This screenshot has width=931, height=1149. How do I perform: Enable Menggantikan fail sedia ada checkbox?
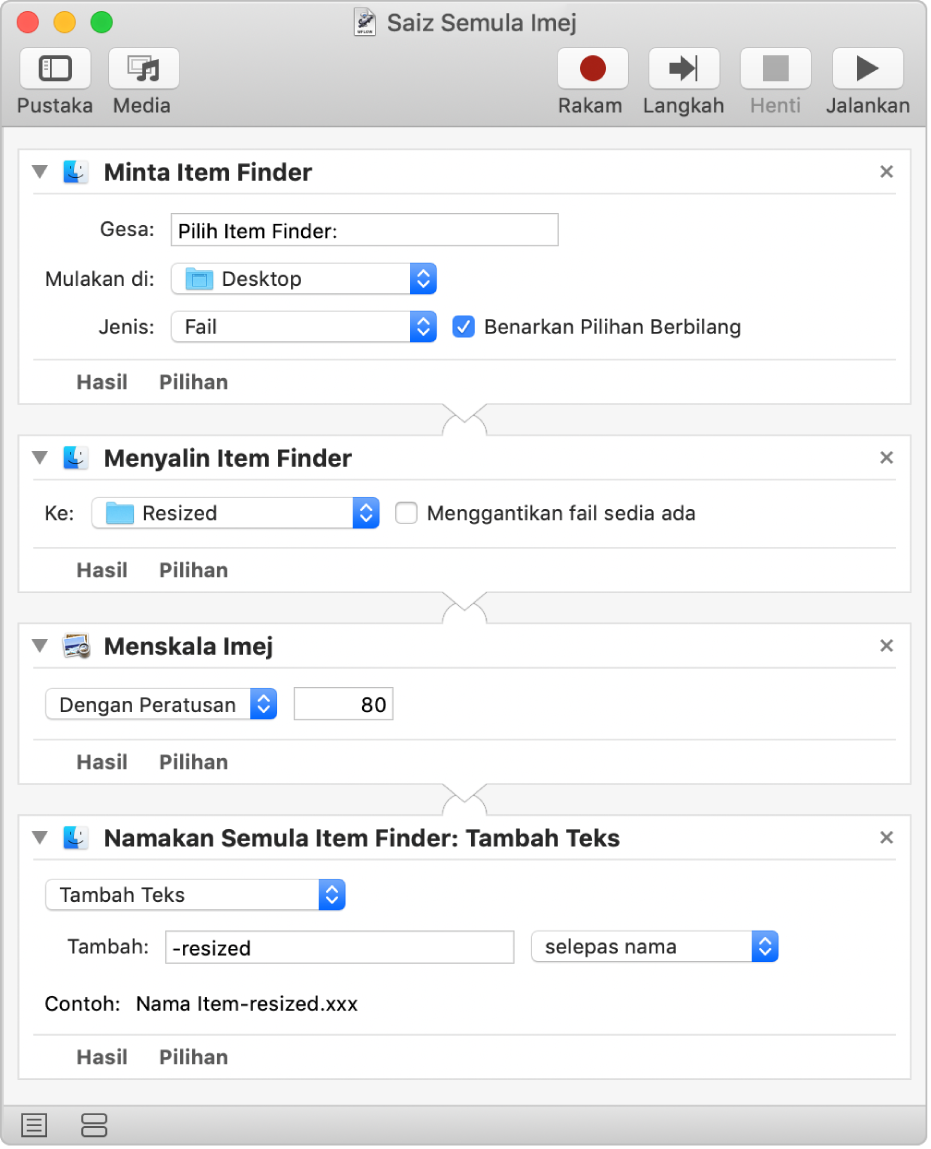[x=406, y=513]
